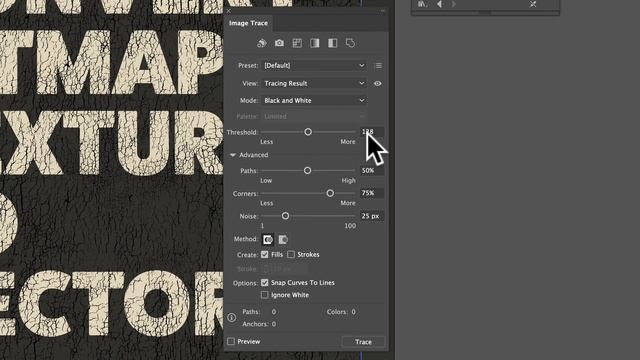Viewport: 640px width, 360px height.
Task: Click the Libraries icon in top right panel
Action: [x=422, y=4]
